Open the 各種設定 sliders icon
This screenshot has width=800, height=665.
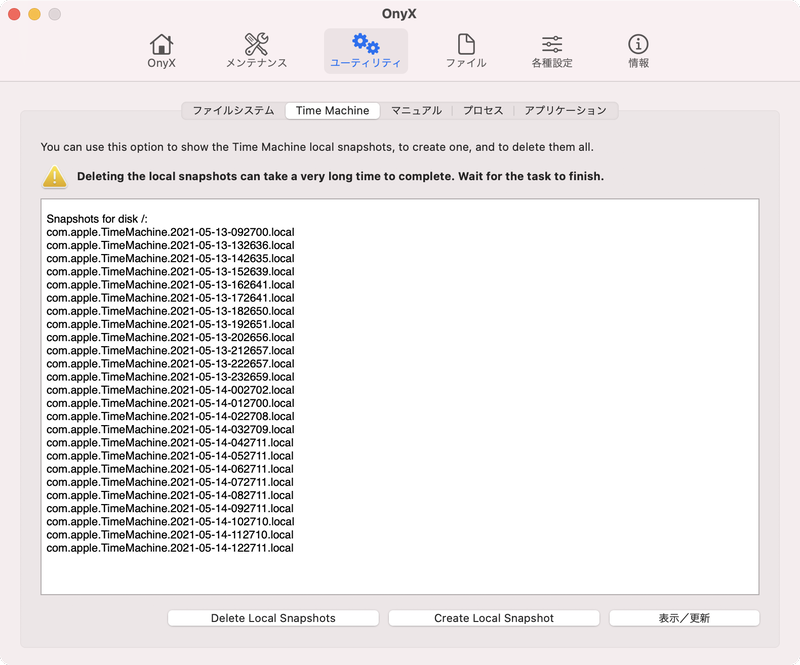(x=552, y=51)
